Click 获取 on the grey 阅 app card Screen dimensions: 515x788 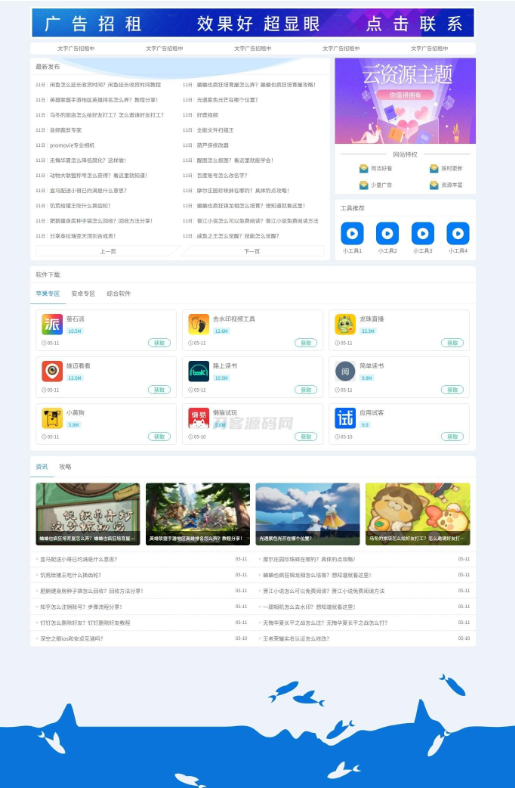[452, 389]
